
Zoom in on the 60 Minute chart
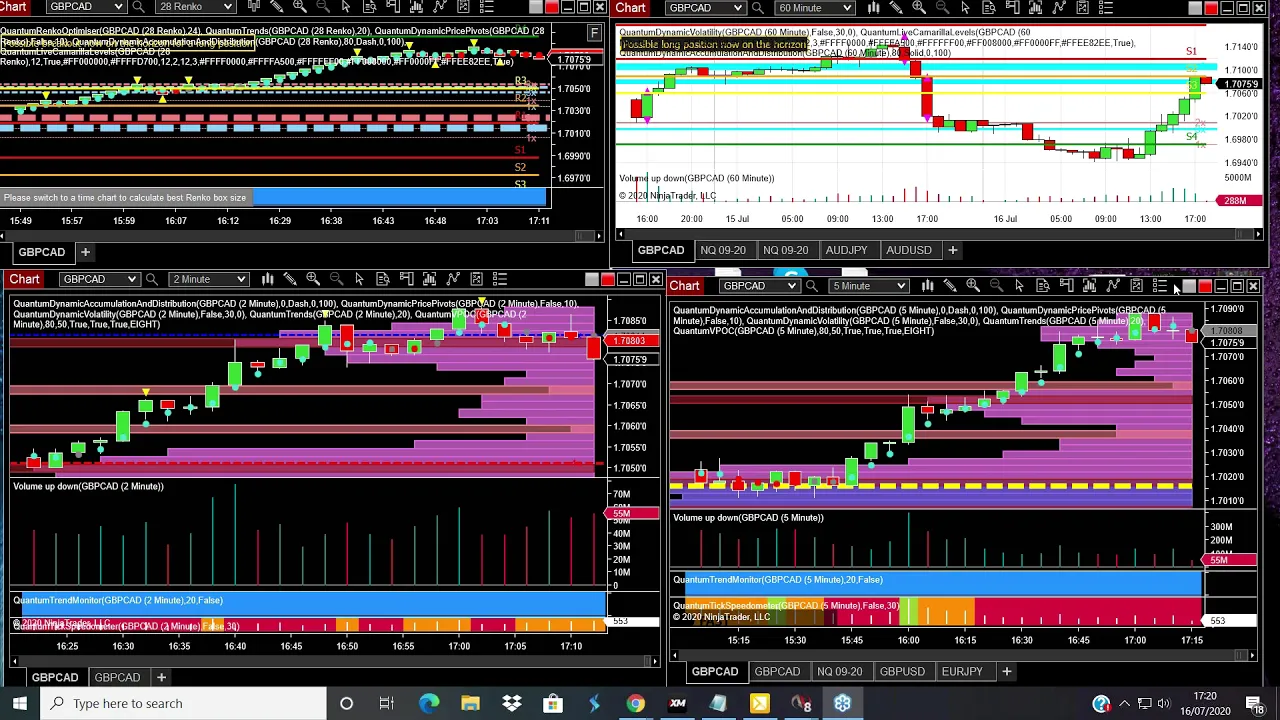(919, 8)
